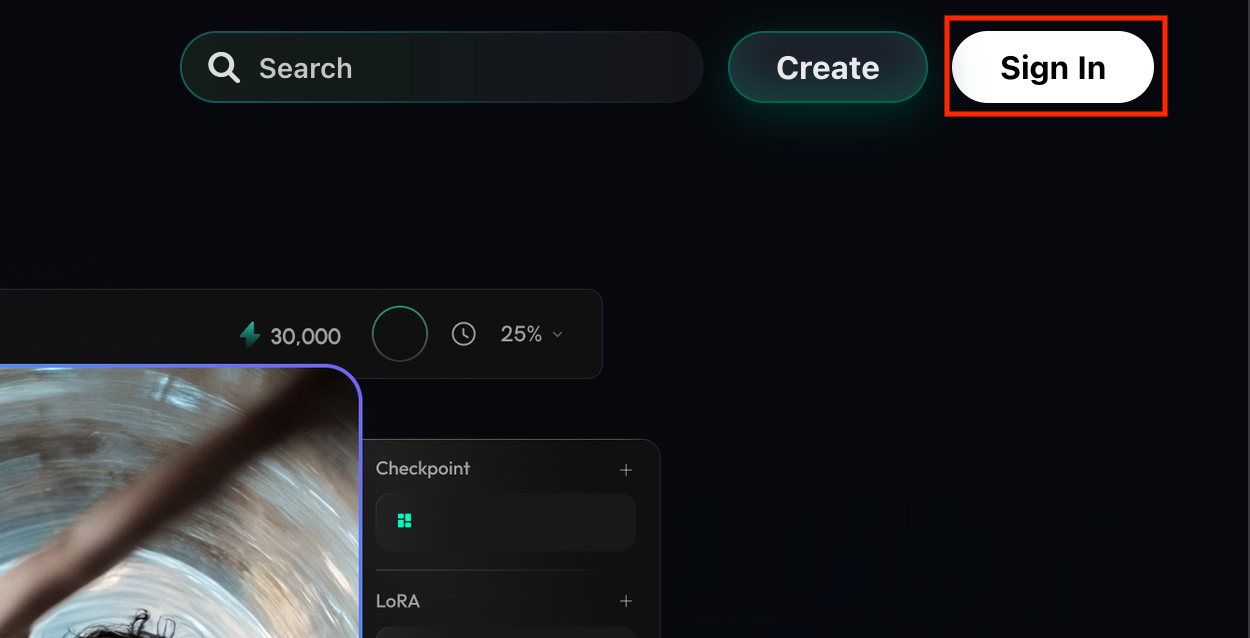The image size is (1250, 638).
Task: Add a LoRA using the plus icon
Action: [626, 601]
